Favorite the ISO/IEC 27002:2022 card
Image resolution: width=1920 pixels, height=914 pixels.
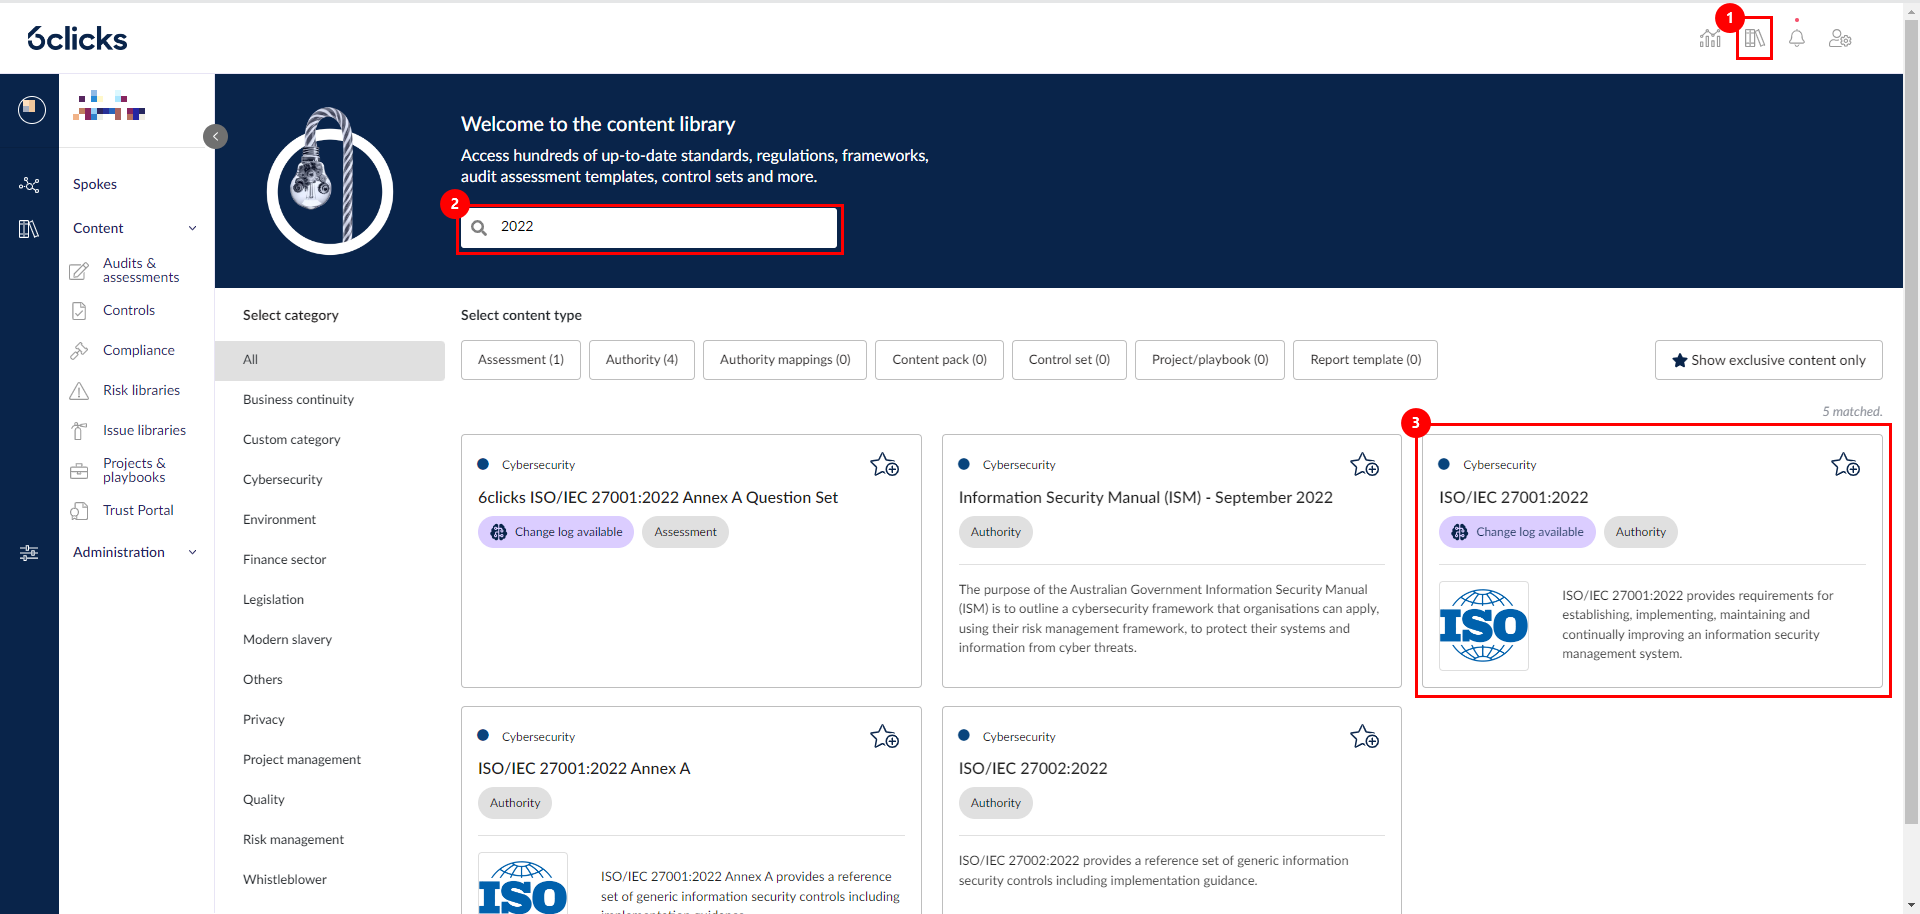click(1365, 737)
